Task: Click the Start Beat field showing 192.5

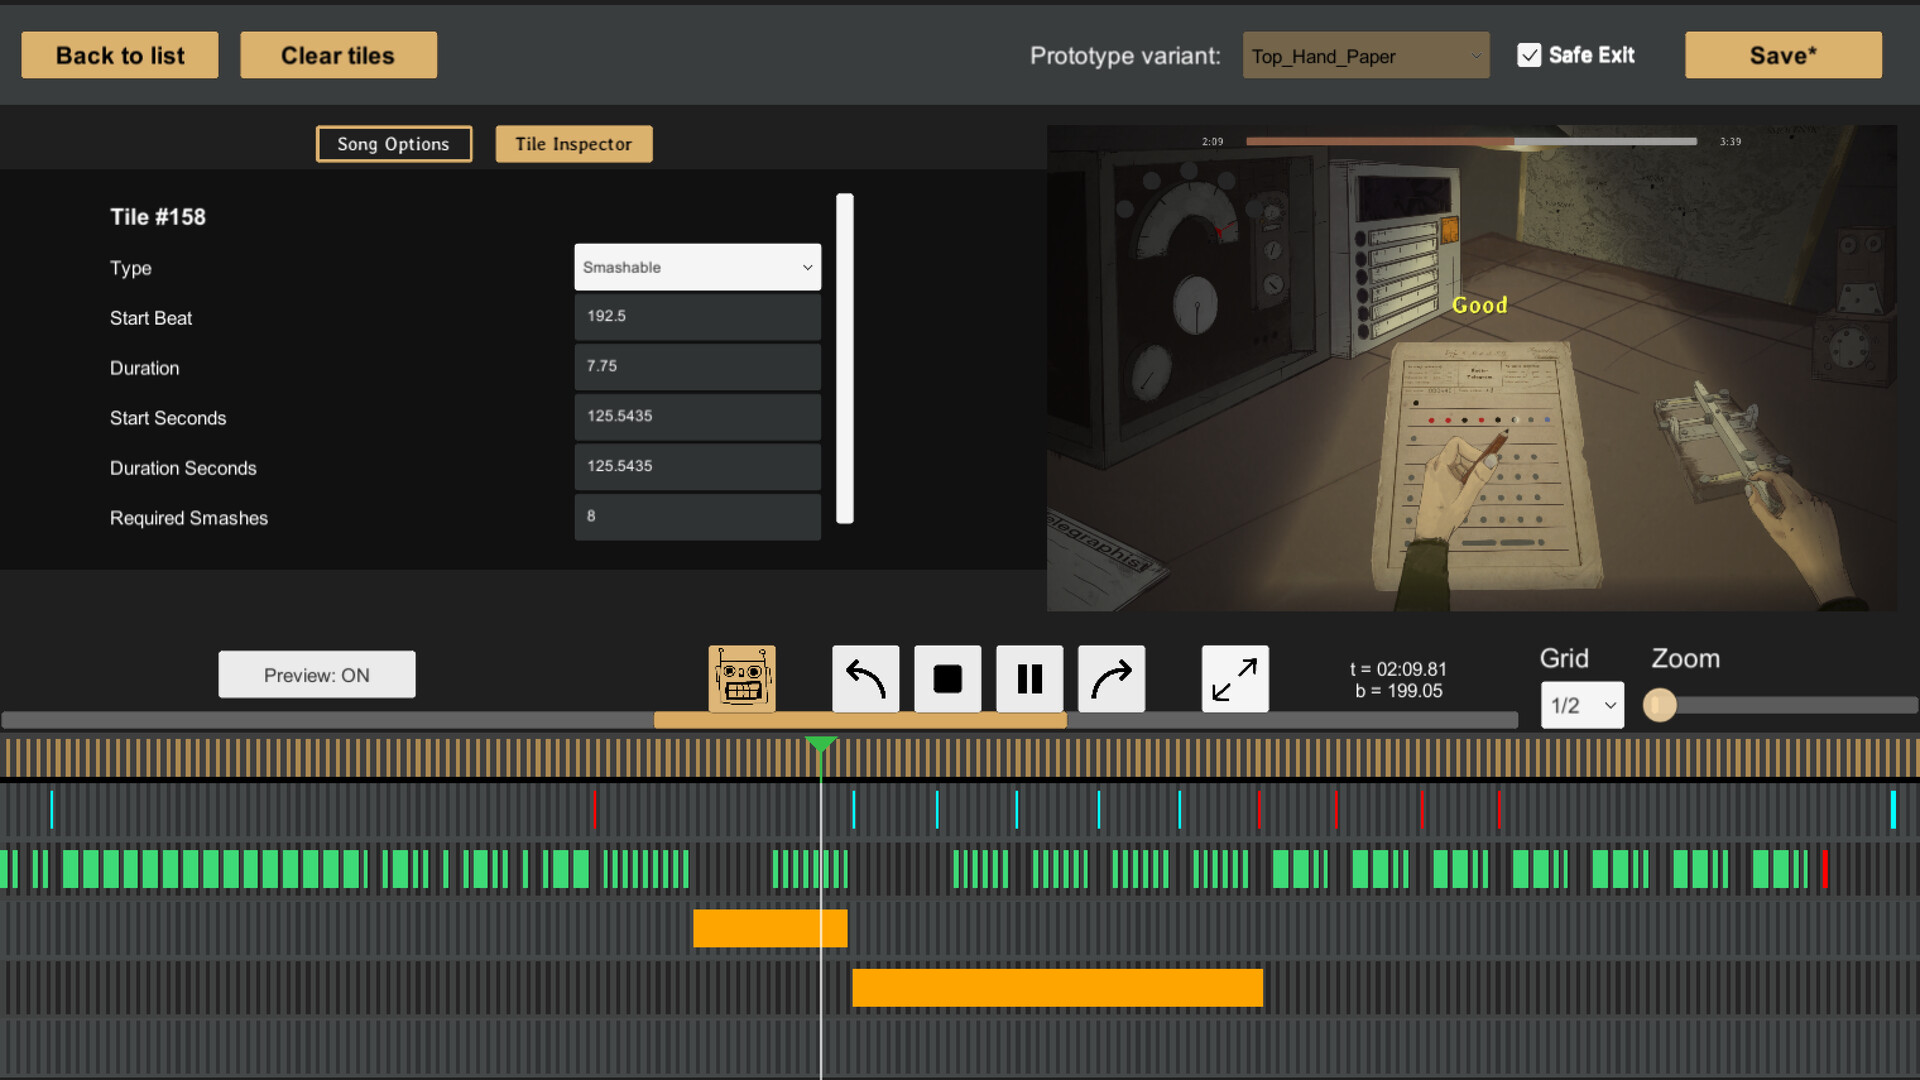Action: (697, 316)
